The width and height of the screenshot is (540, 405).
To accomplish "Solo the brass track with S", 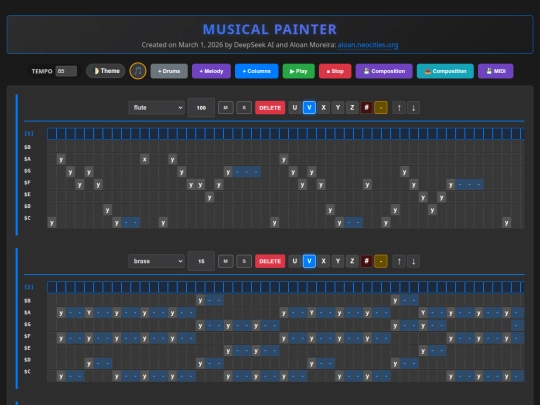I will pos(244,261).
